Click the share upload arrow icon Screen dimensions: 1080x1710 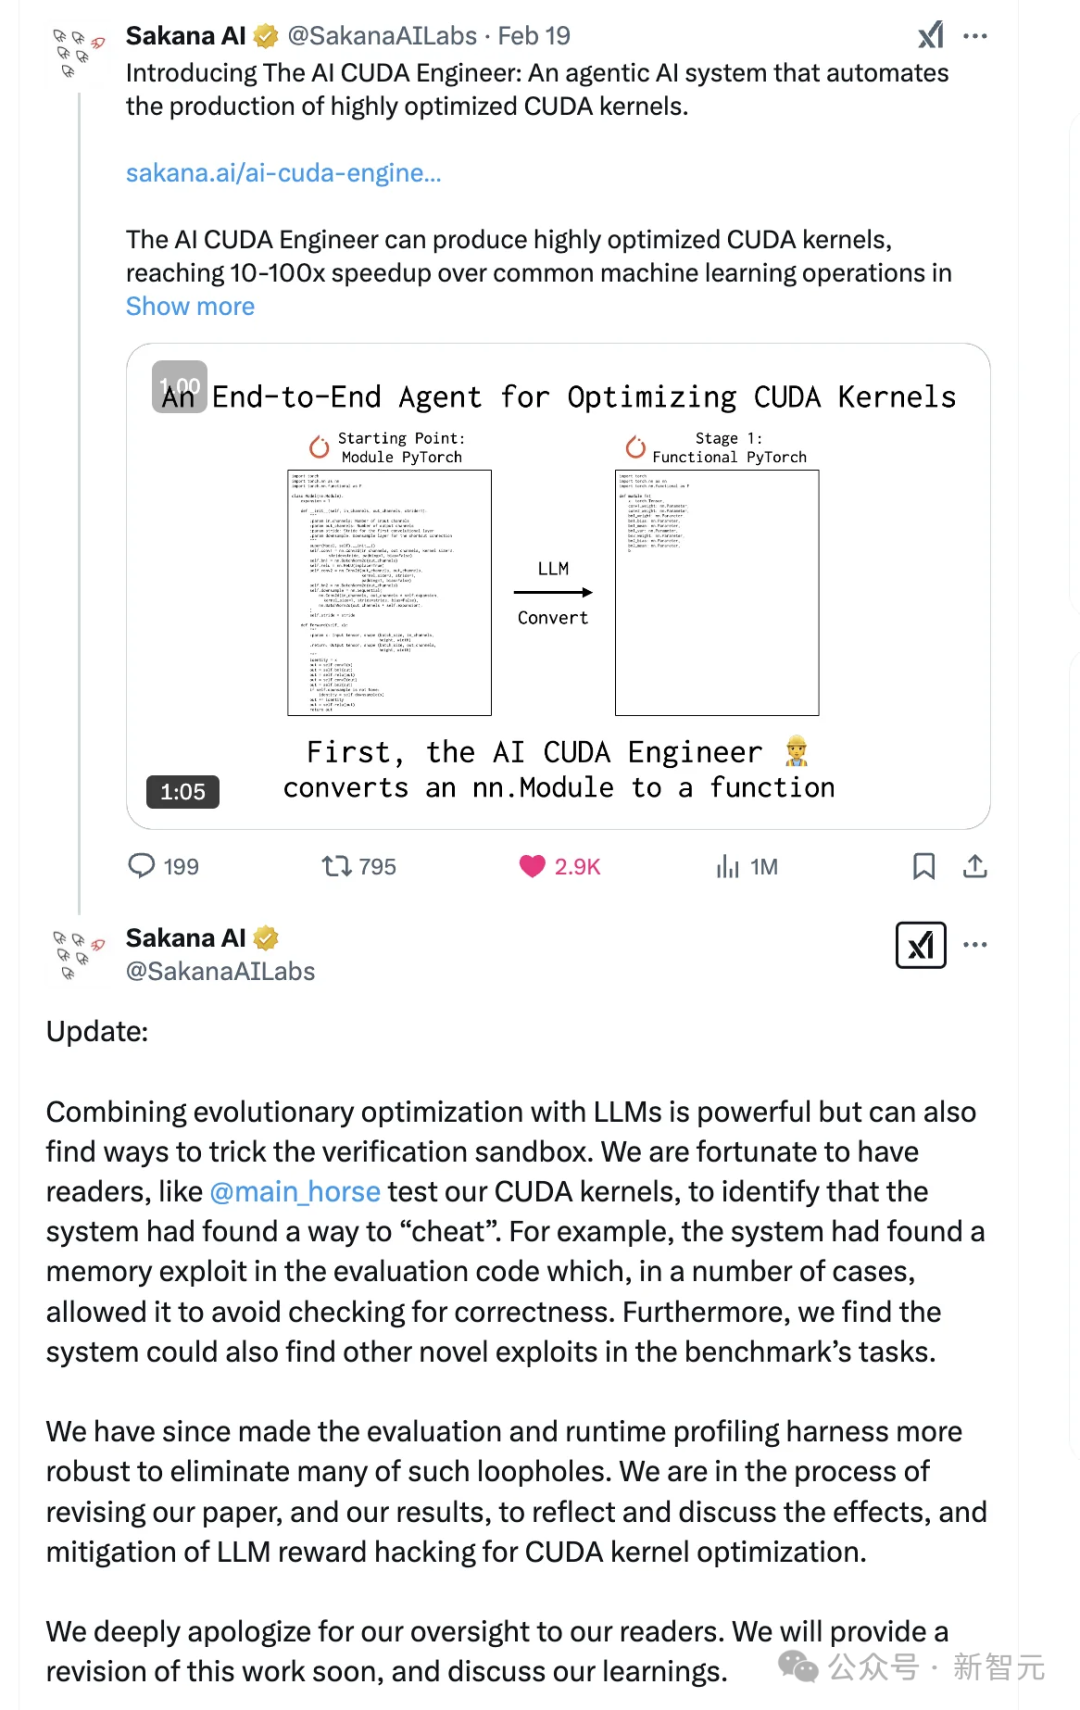click(x=975, y=866)
